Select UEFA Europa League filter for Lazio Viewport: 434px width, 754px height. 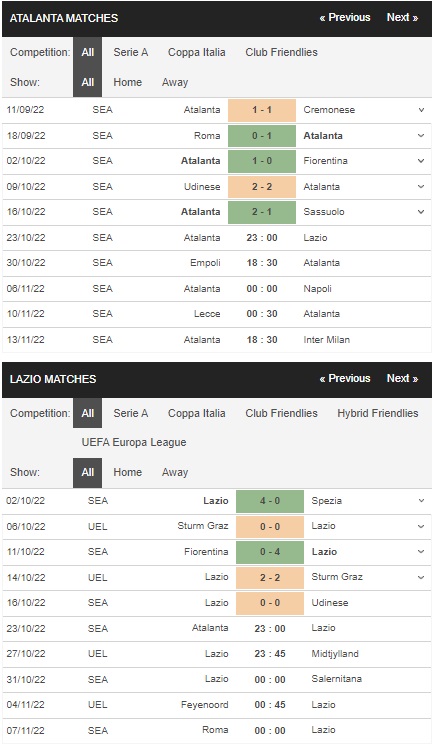(x=134, y=442)
